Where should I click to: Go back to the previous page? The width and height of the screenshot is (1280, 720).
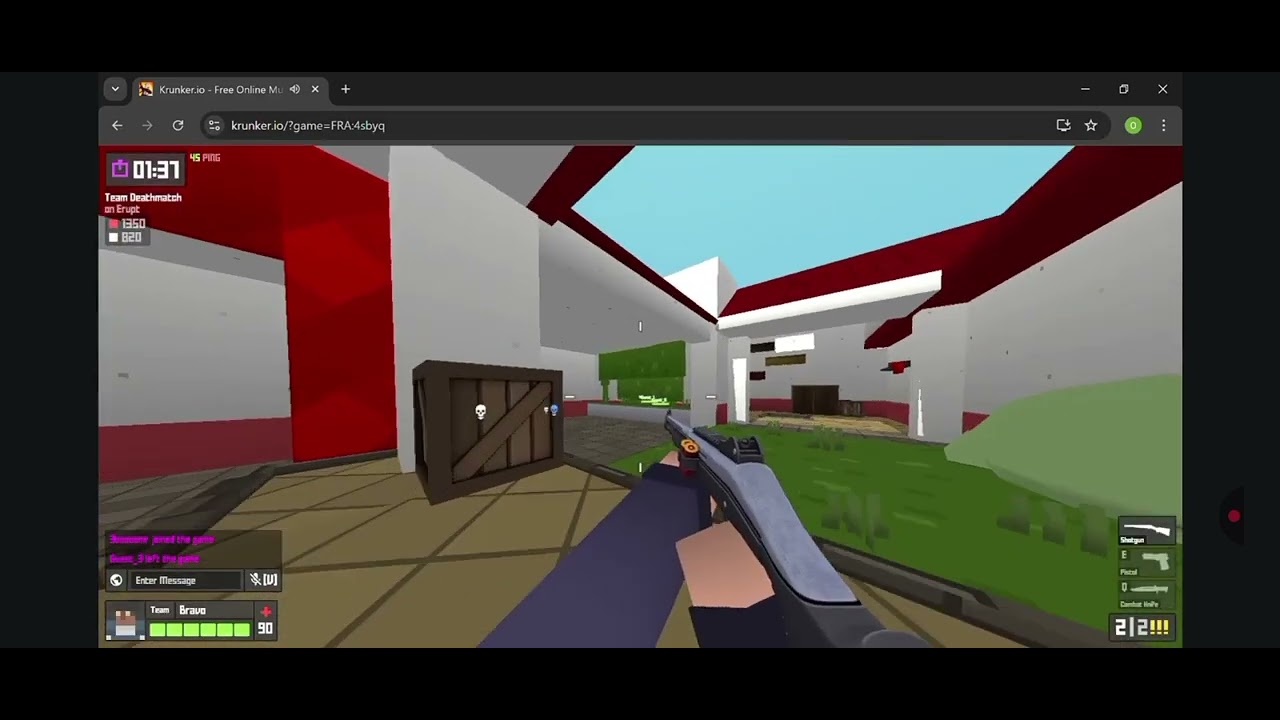pyautogui.click(x=117, y=125)
